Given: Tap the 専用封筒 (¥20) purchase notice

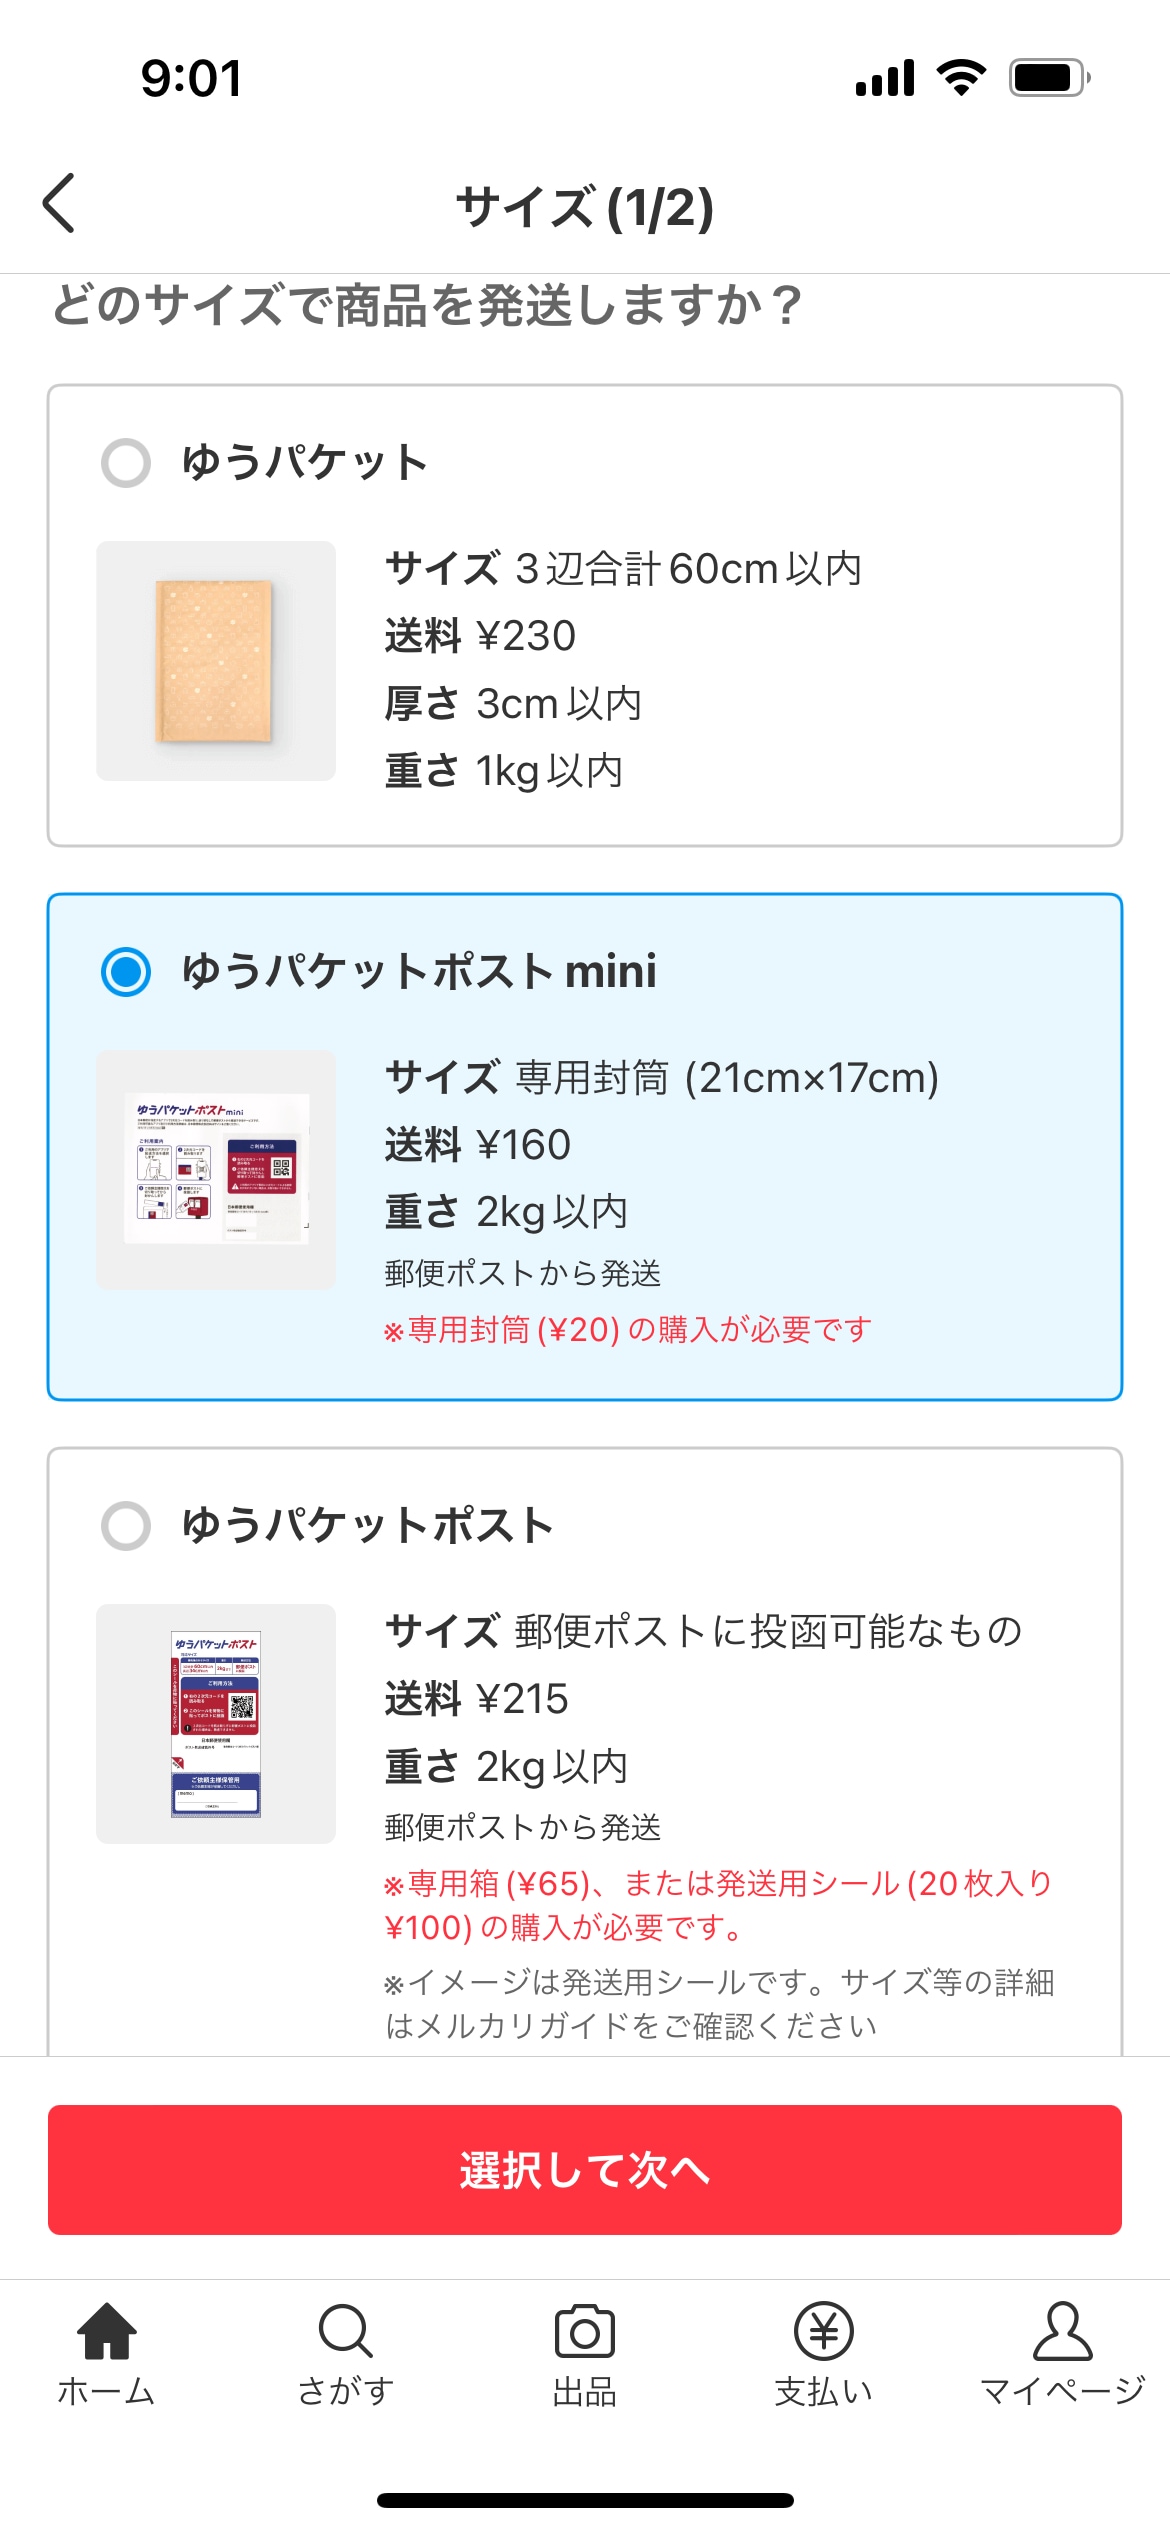Looking at the screenshot, I should coord(628,1330).
